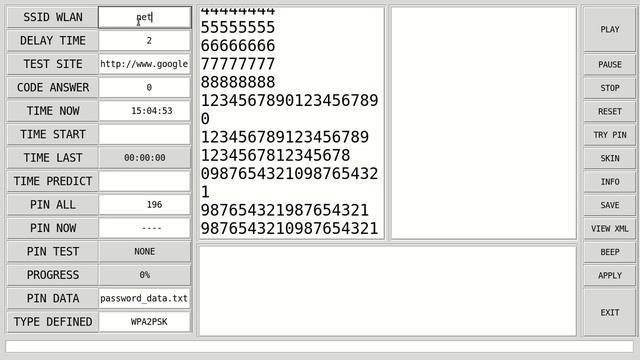Click the TRY PIN button

point(609,135)
